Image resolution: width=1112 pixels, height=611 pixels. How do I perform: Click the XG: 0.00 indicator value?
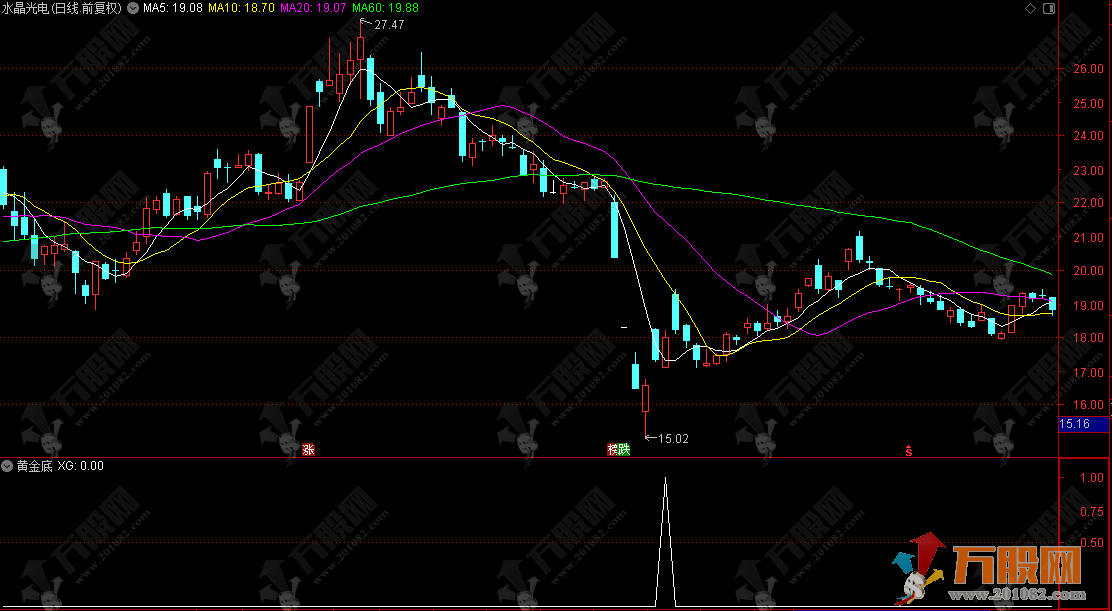click(81, 466)
